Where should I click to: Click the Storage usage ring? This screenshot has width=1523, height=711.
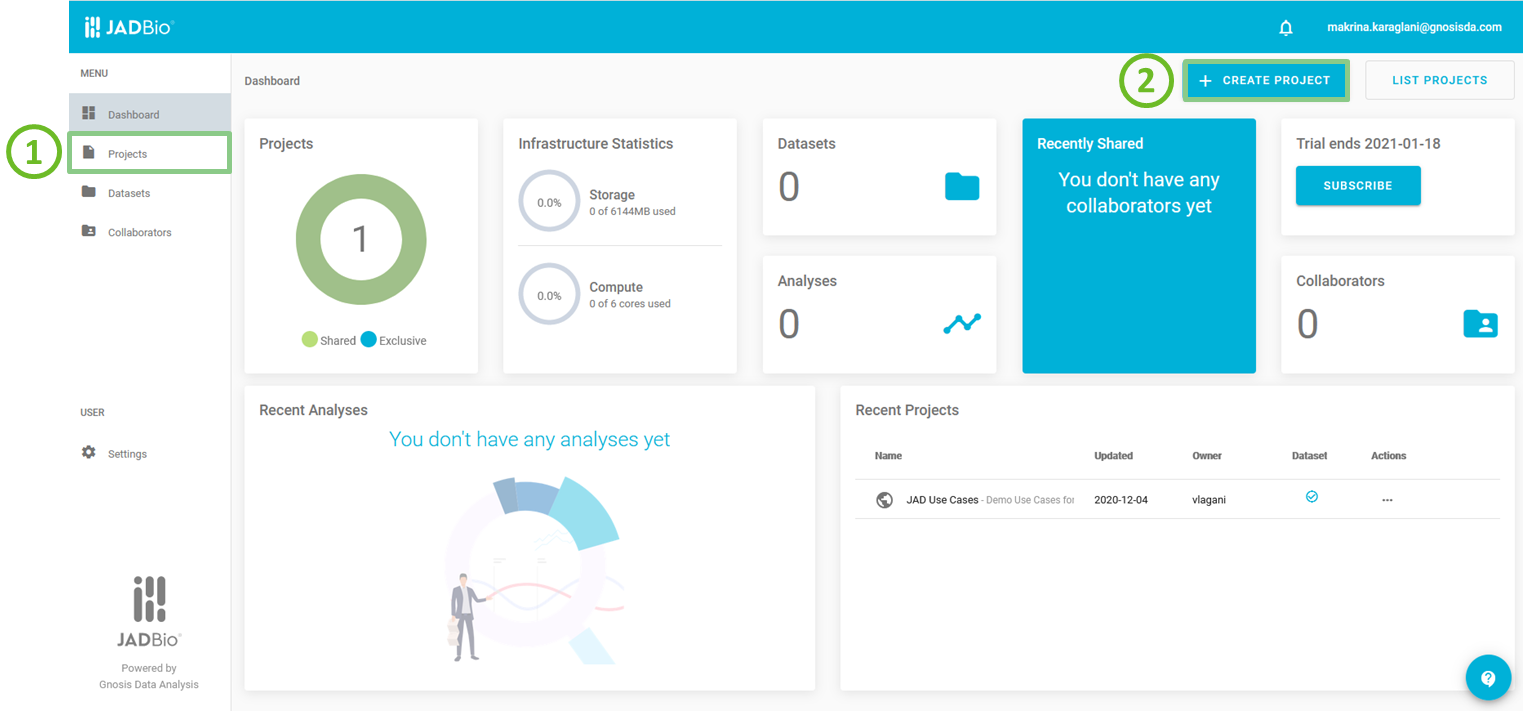pos(549,201)
